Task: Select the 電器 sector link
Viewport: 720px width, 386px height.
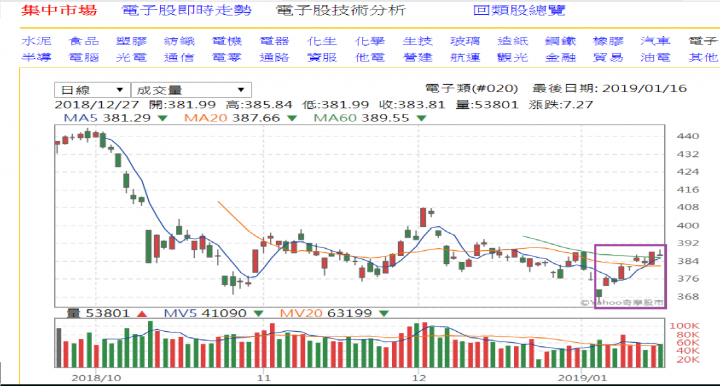Action: pyautogui.click(x=275, y=41)
